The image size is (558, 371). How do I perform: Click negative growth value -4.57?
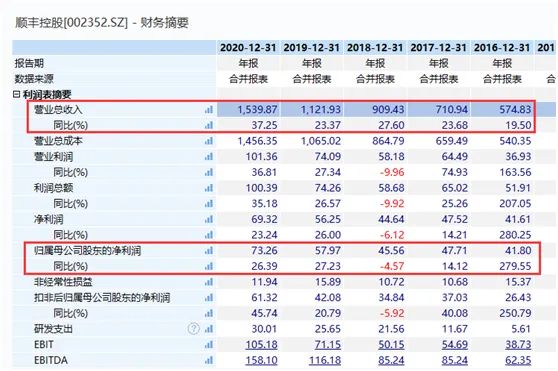tap(392, 266)
